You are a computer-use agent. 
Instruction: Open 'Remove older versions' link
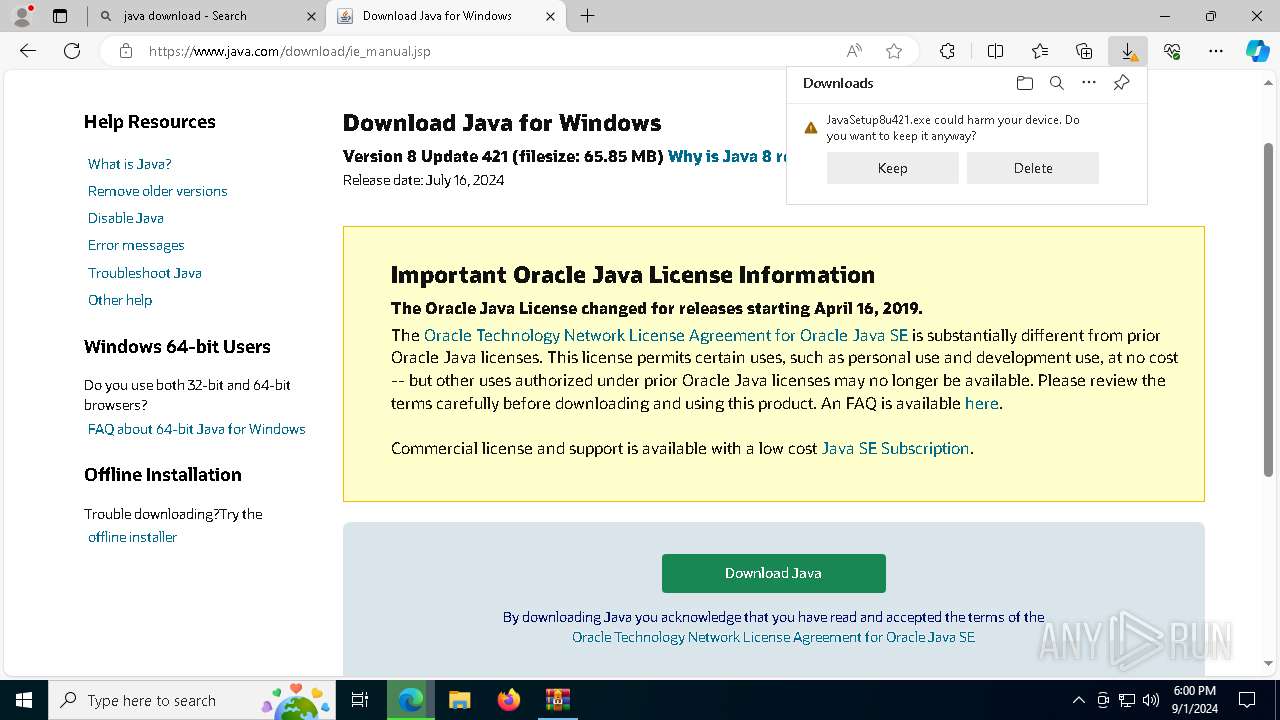[157, 191]
